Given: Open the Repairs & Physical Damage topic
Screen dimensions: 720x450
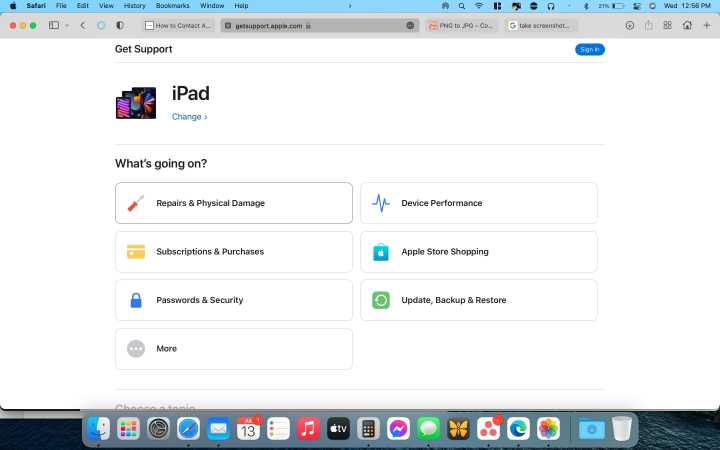Looking at the screenshot, I should click(x=234, y=203).
